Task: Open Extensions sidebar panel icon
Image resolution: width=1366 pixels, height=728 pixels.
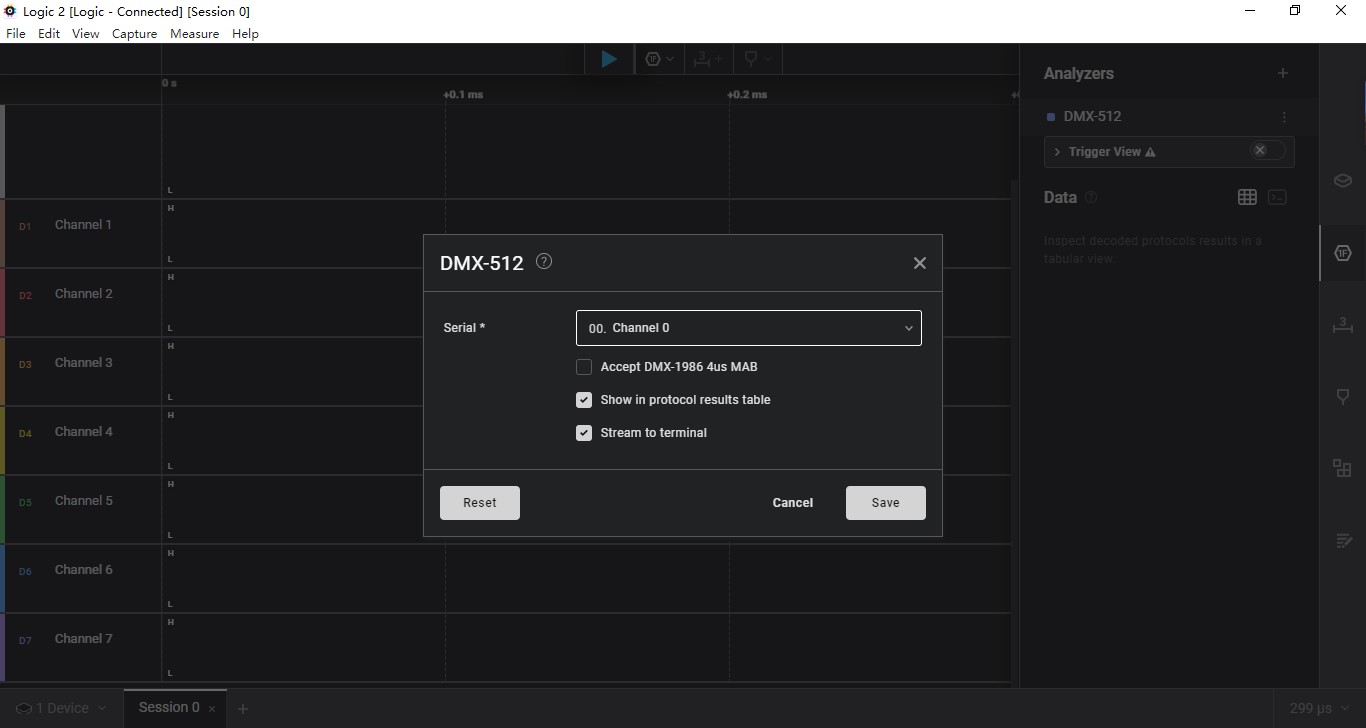Action: [x=1342, y=468]
